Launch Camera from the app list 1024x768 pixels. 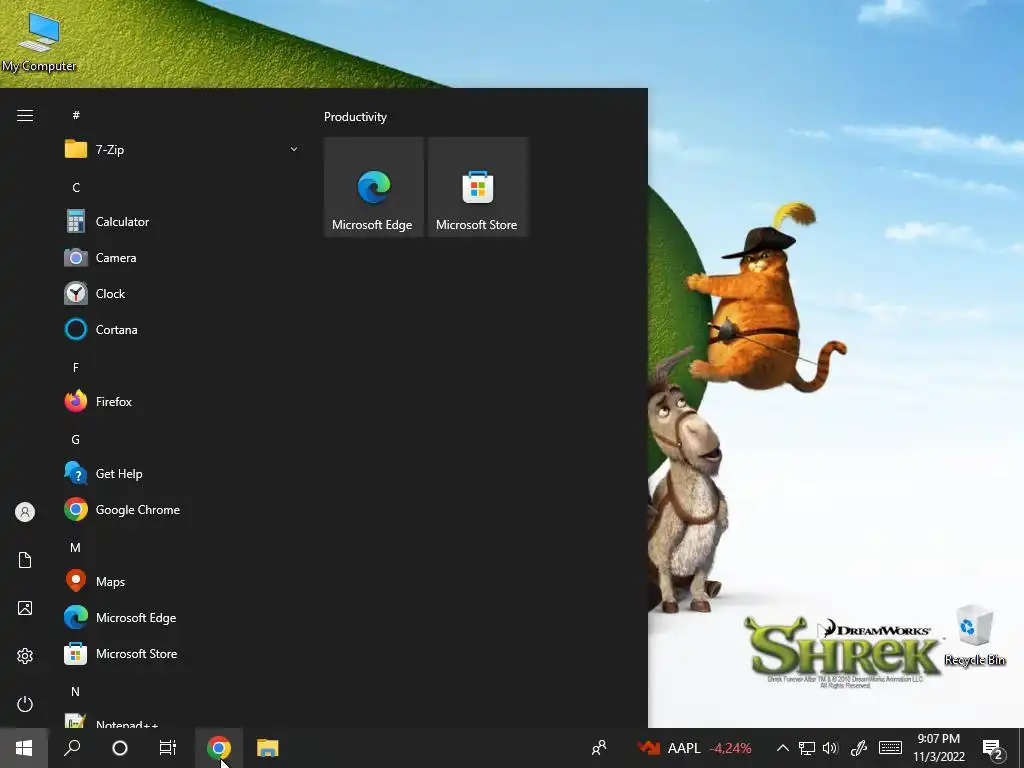180,258
